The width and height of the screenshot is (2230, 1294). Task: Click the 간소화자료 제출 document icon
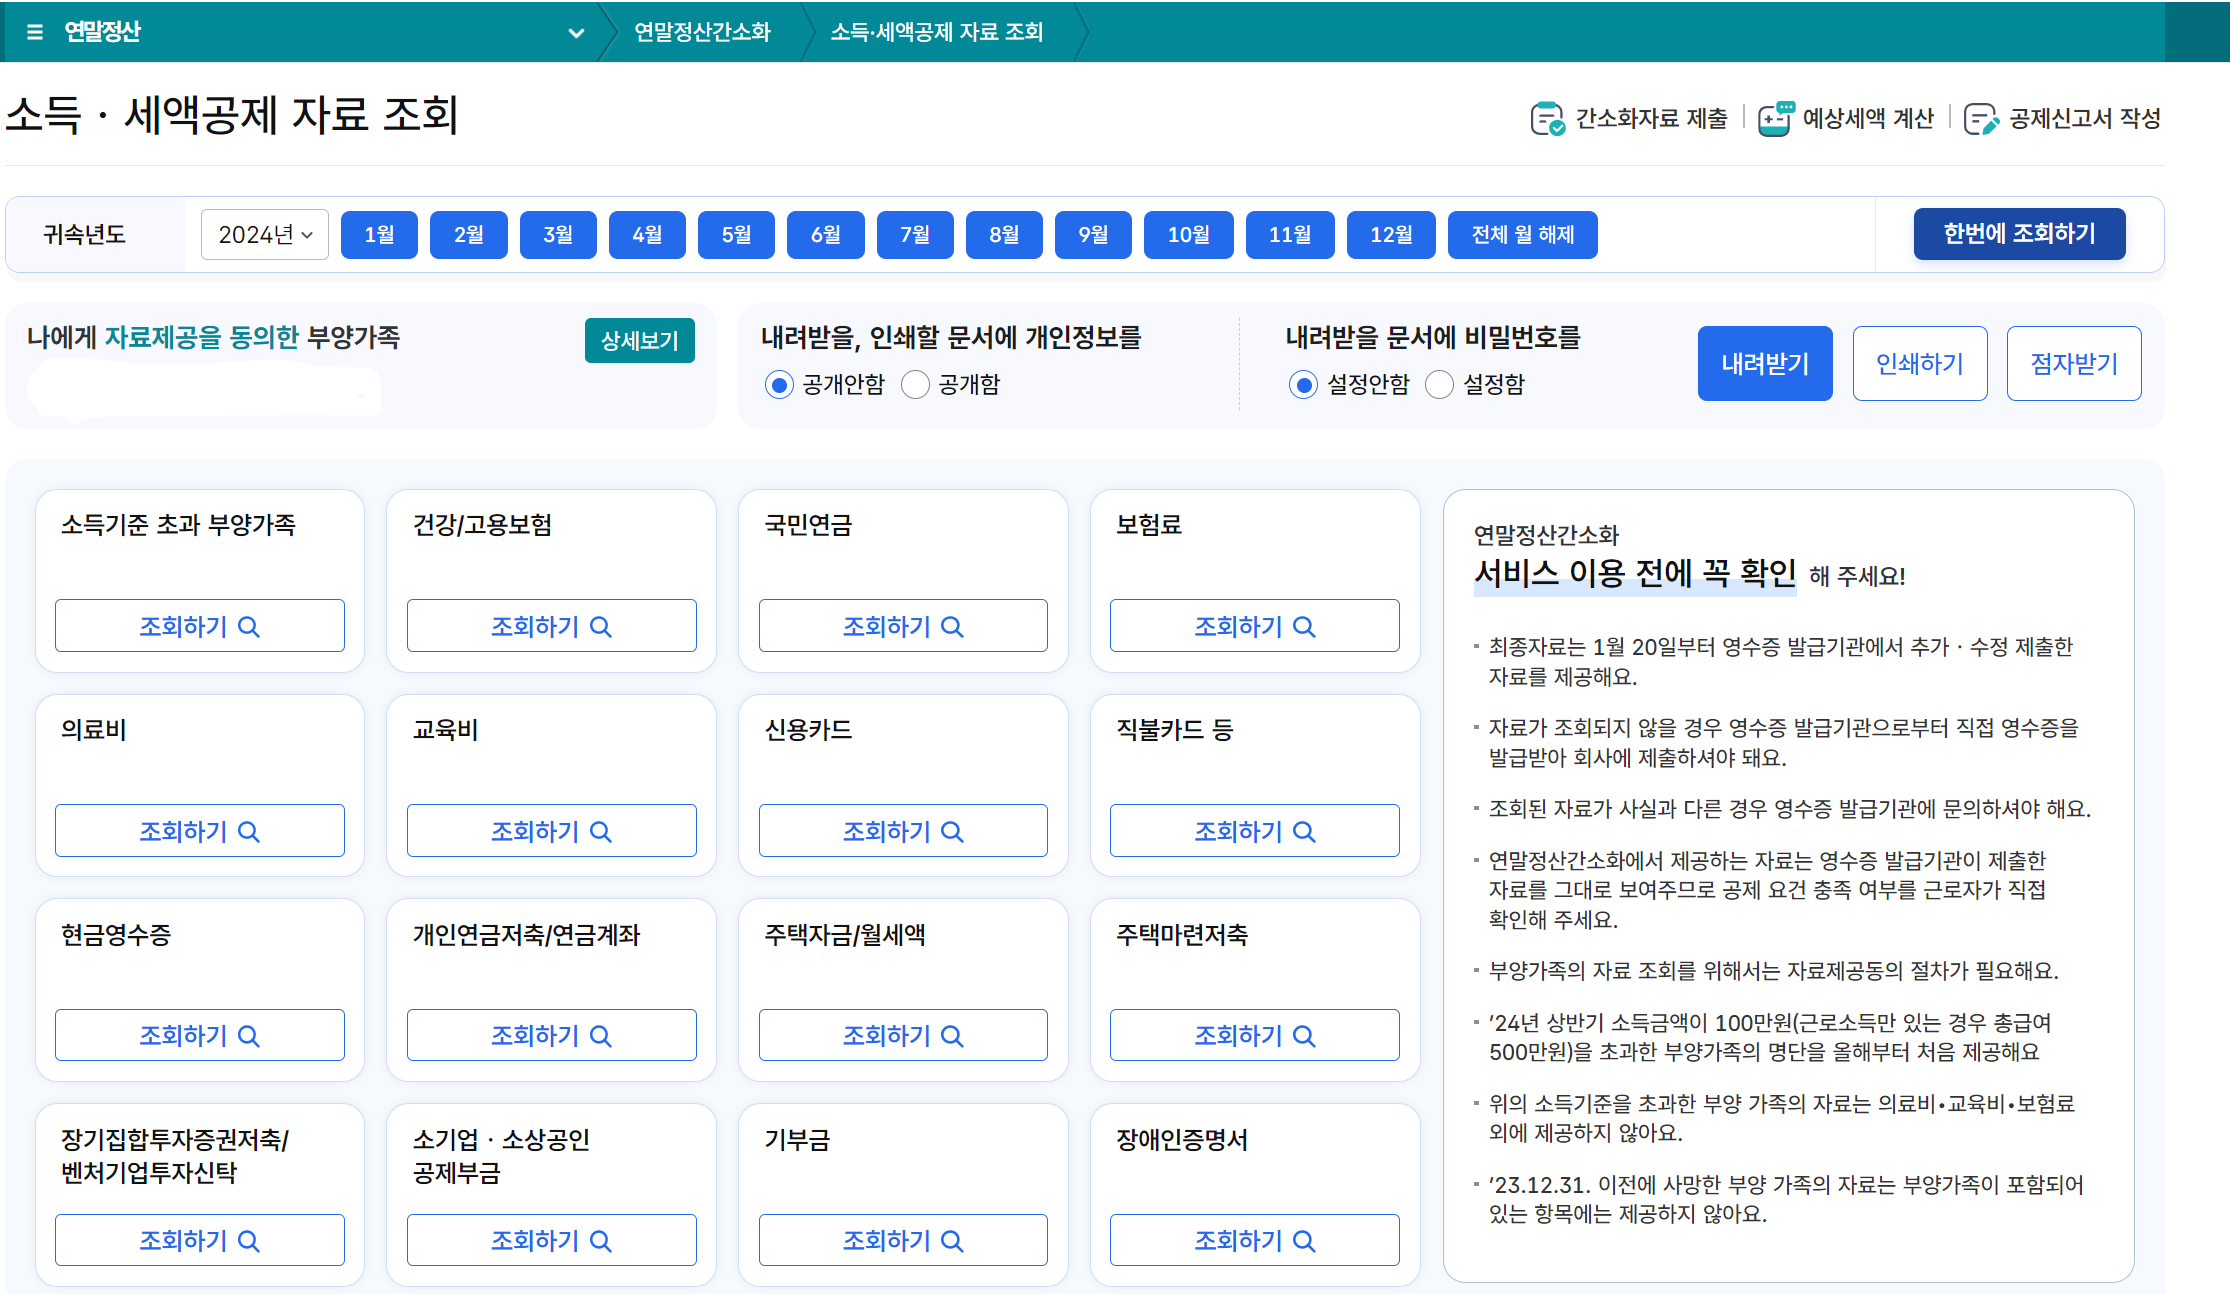[1546, 119]
